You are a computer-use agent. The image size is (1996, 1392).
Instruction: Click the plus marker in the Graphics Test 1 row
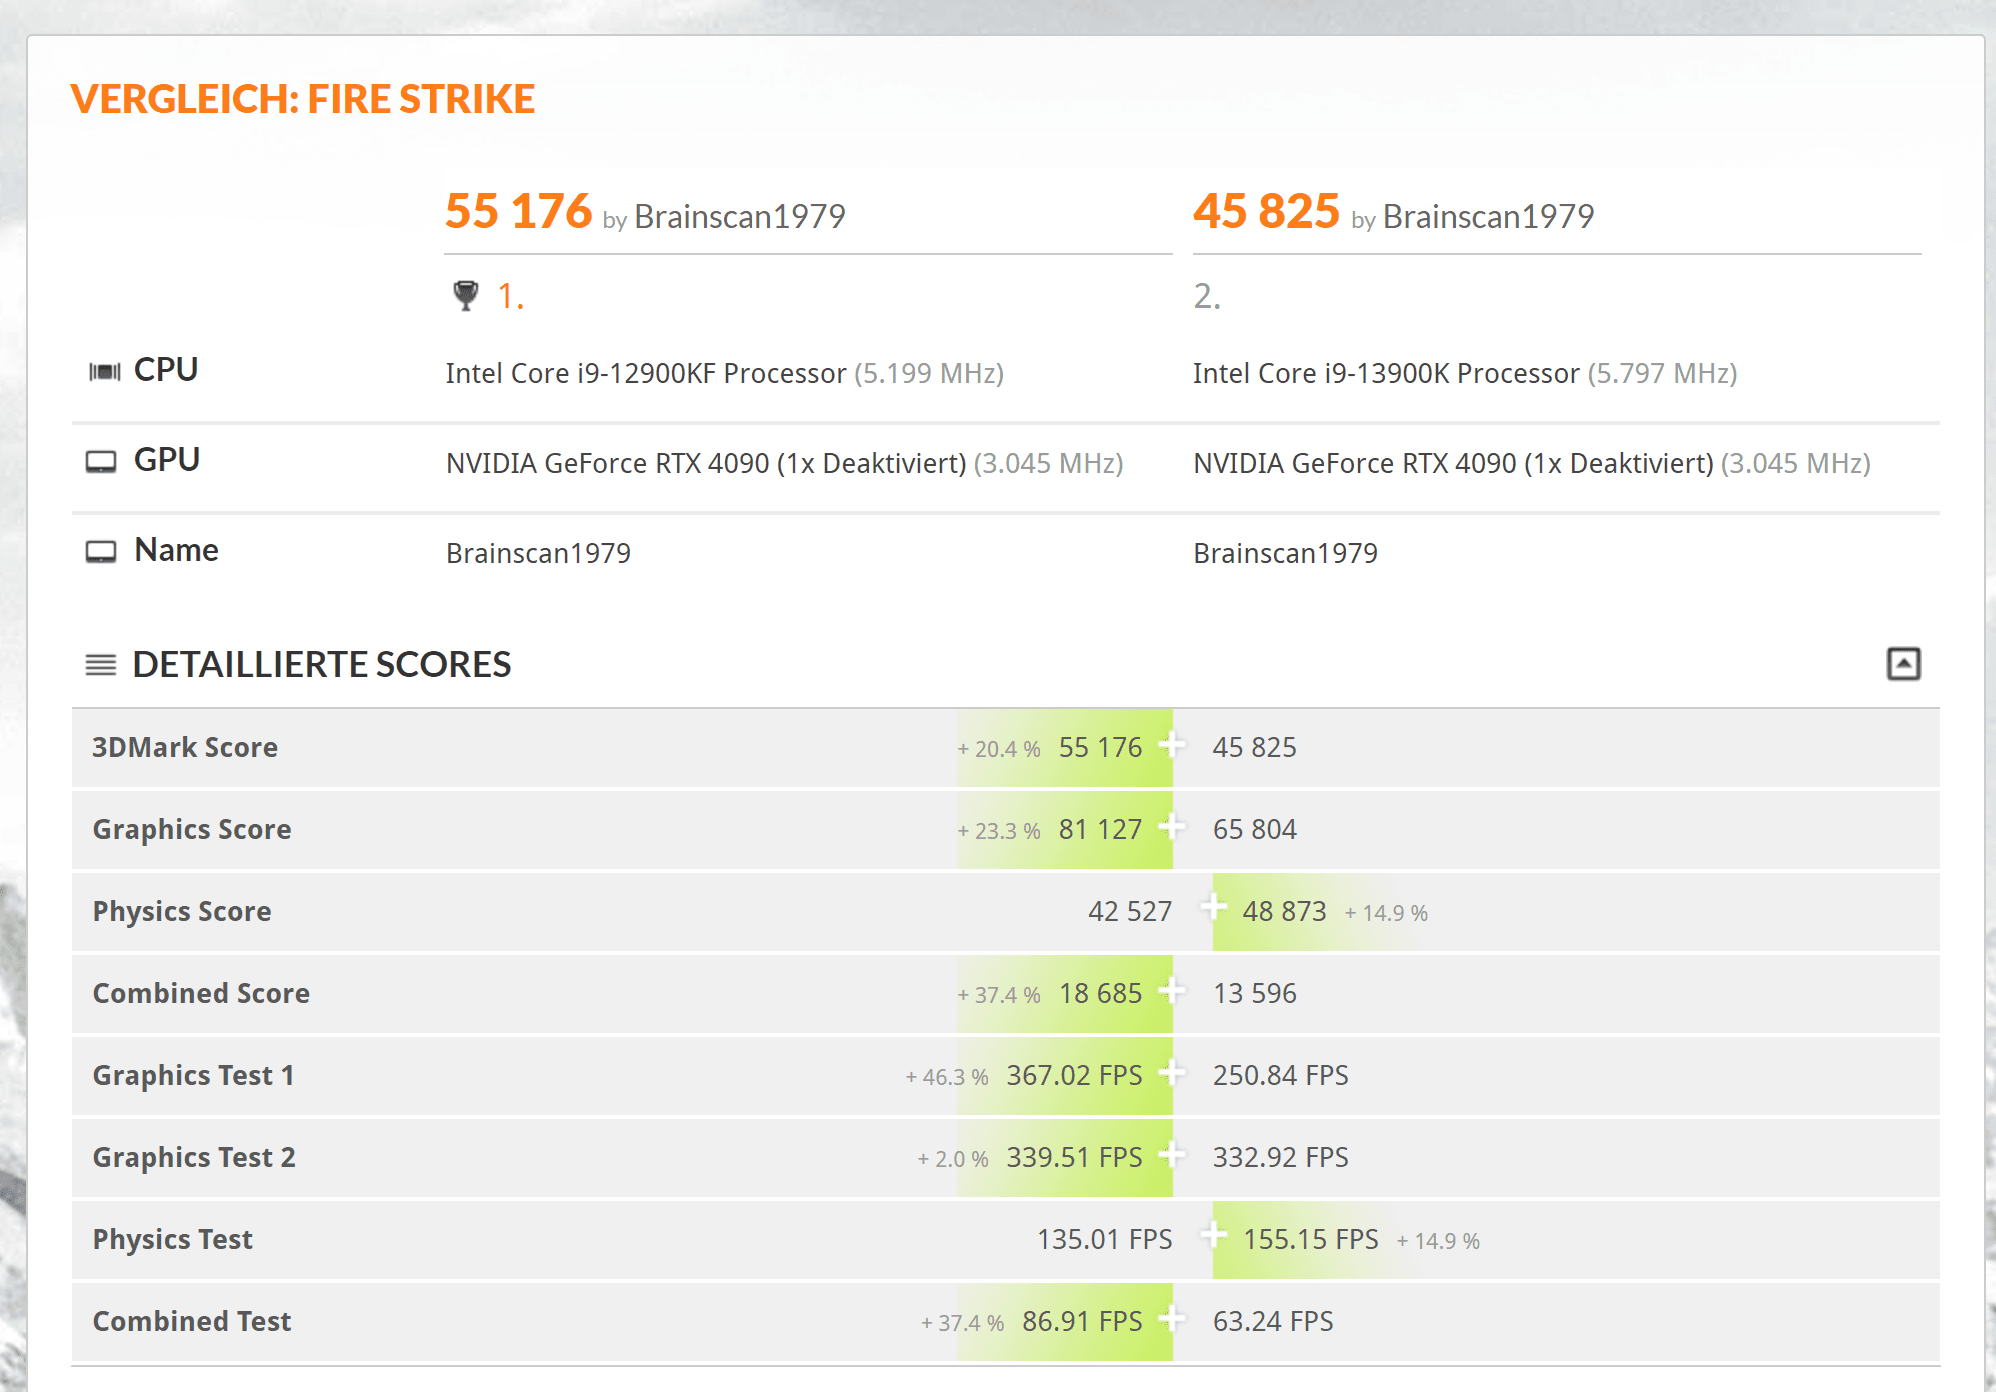tap(1171, 1073)
